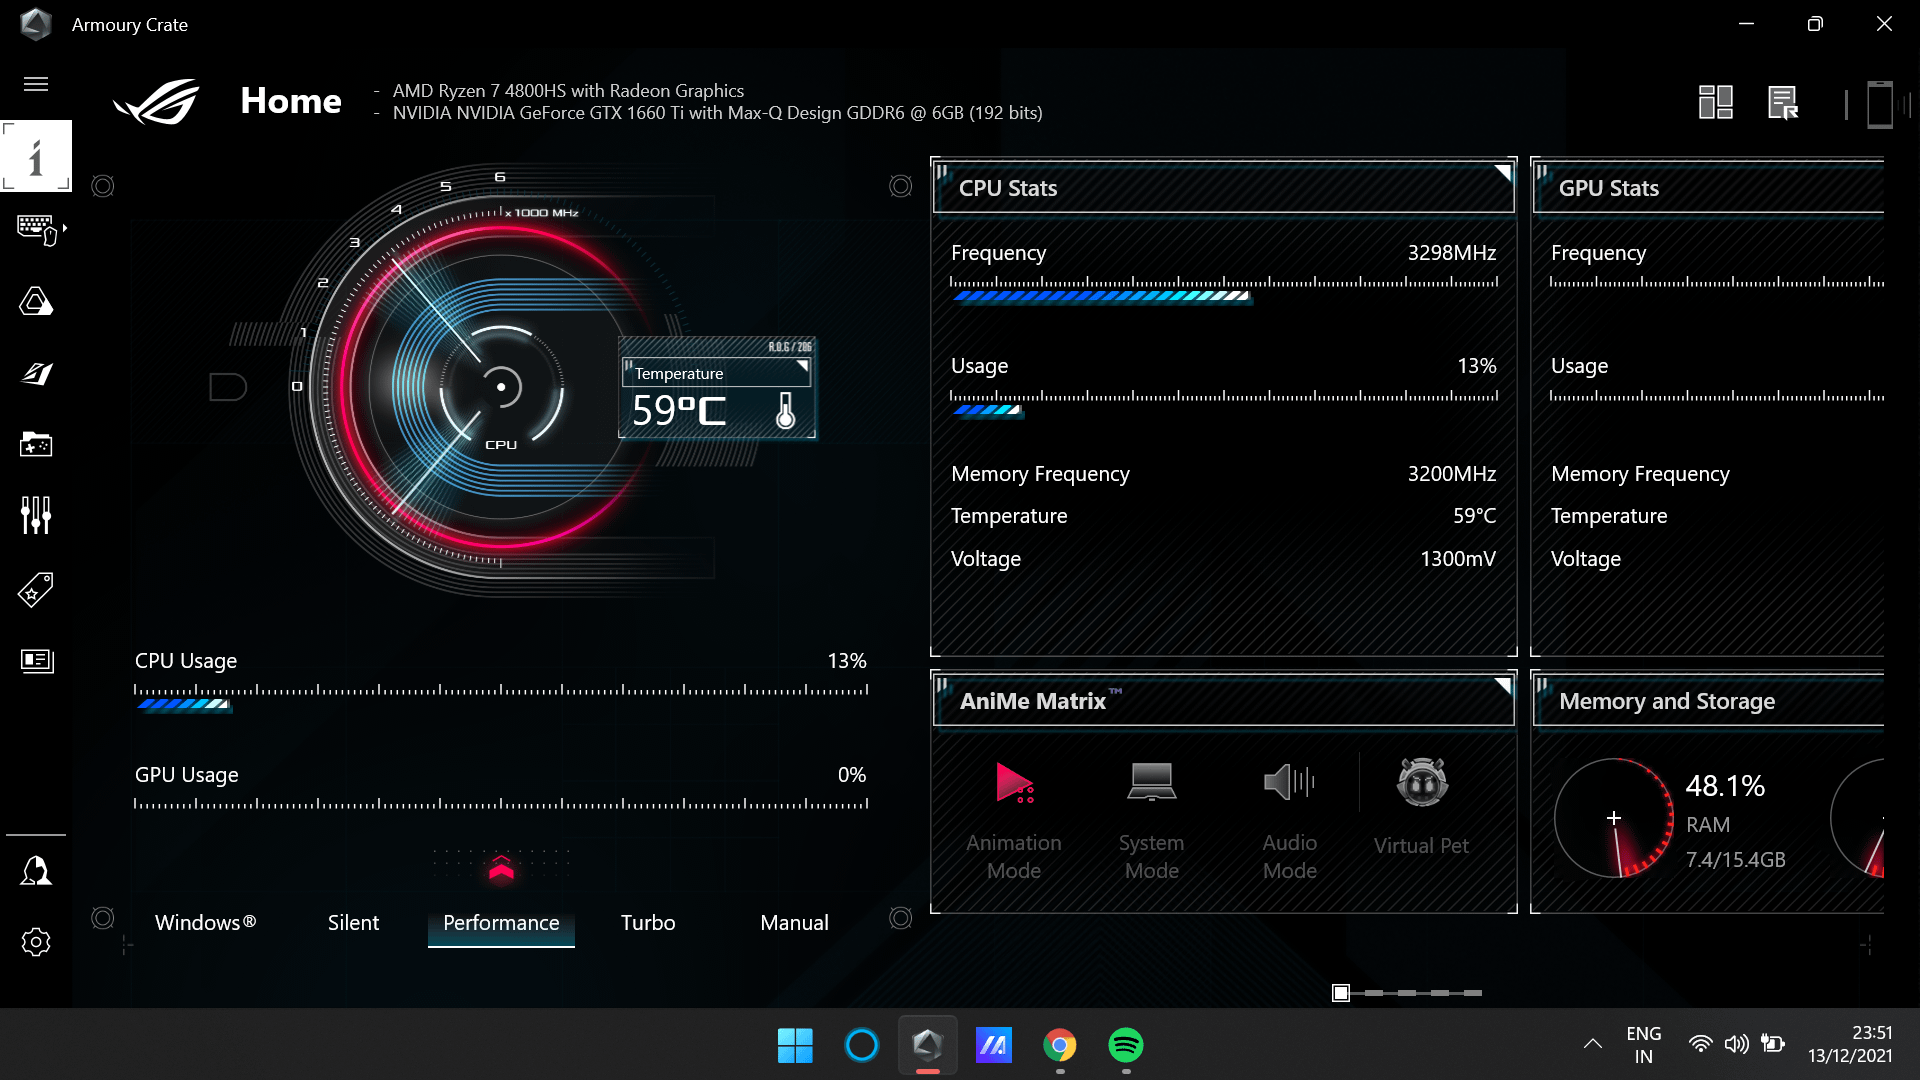
Task: Open Google Chrome from taskbar
Action: (x=1059, y=1045)
